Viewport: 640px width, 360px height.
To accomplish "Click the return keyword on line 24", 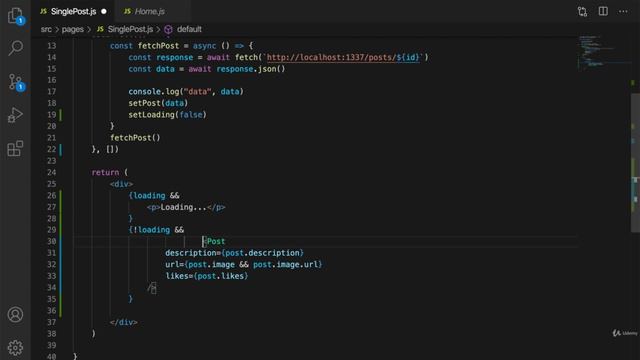I will point(105,172).
